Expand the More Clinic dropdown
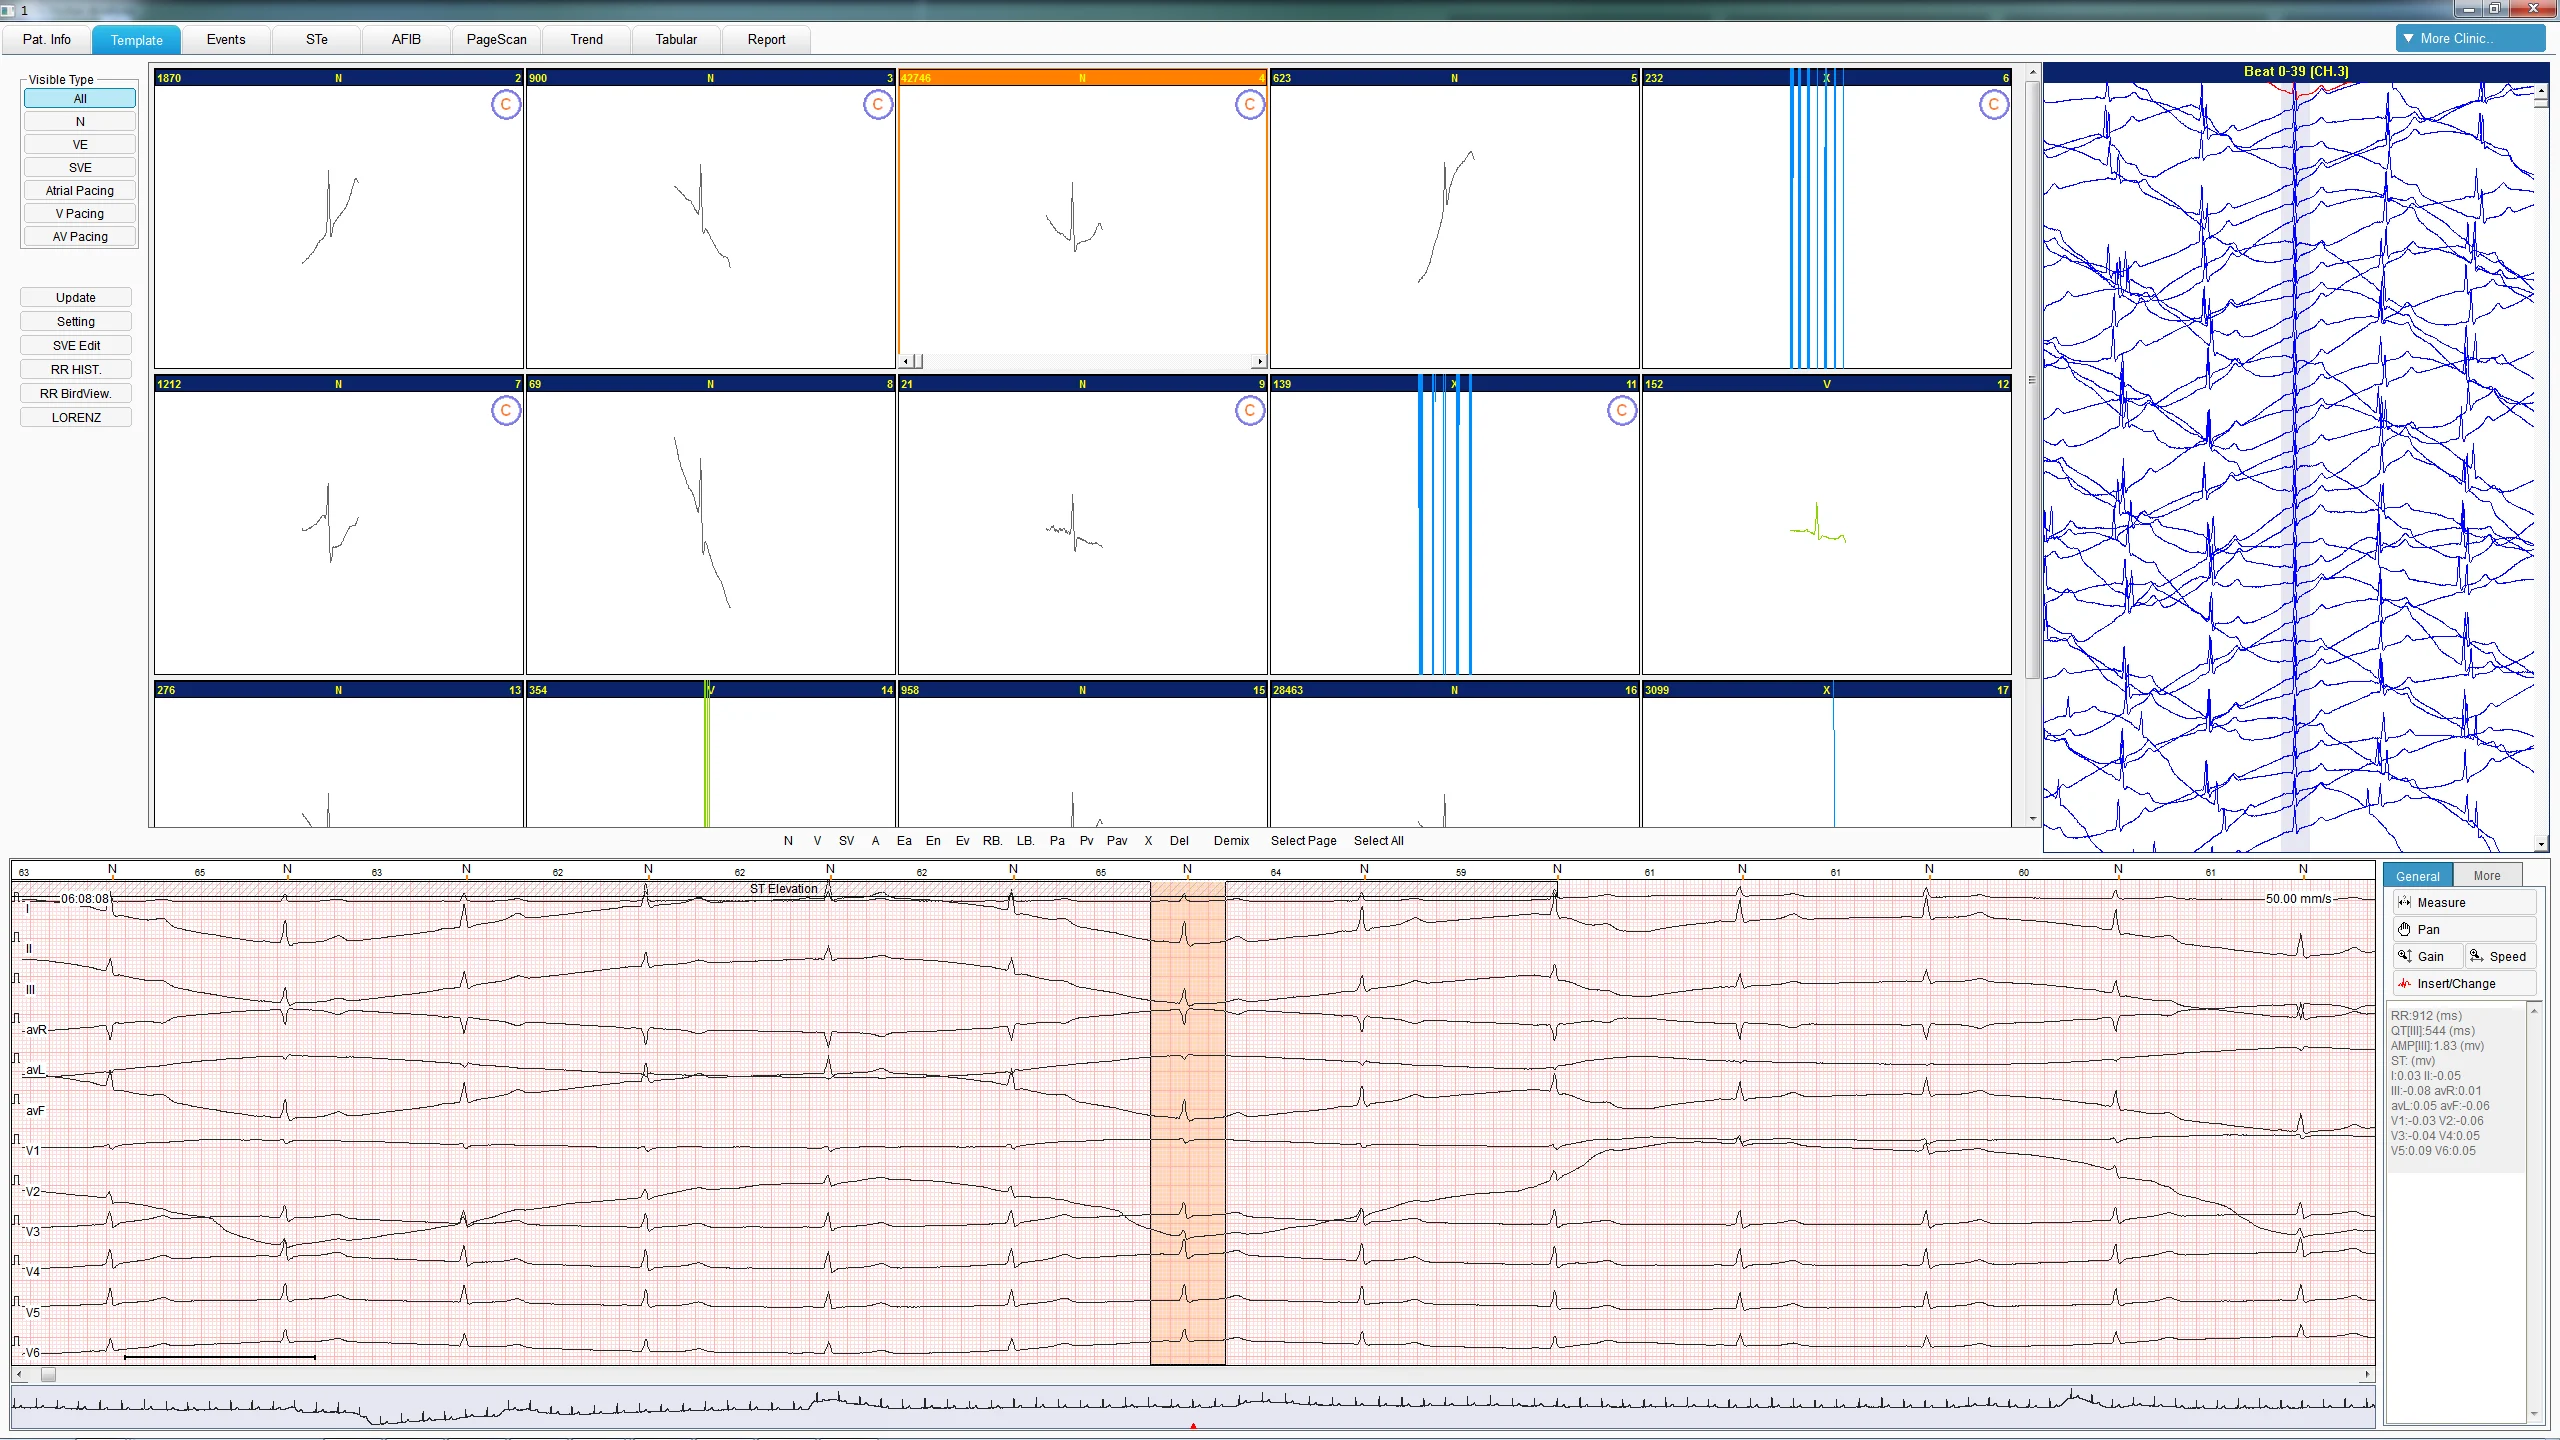Image resolution: width=2560 pixels, height=1440 pixels. [2469, 38]
